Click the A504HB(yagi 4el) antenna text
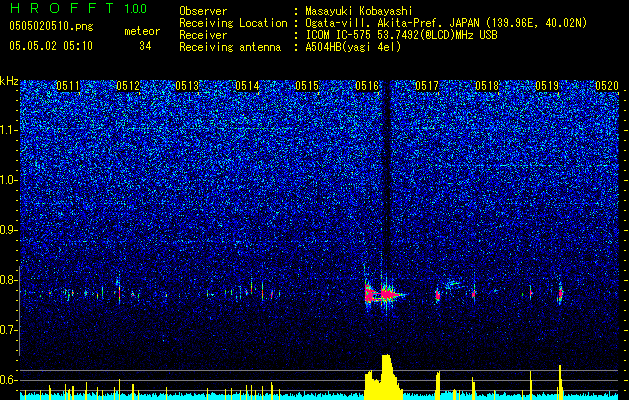Image resolution: width=629 pixels, height=400 pixels. click(x=353, y=47)
